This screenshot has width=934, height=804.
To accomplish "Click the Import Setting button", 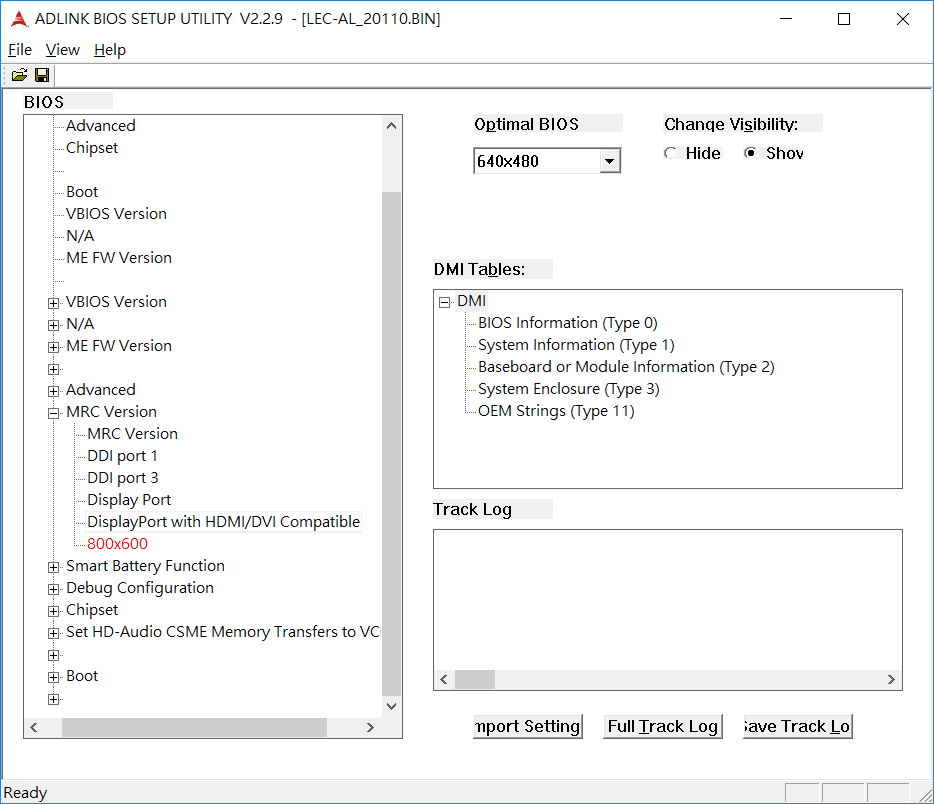I will [528, 727].
